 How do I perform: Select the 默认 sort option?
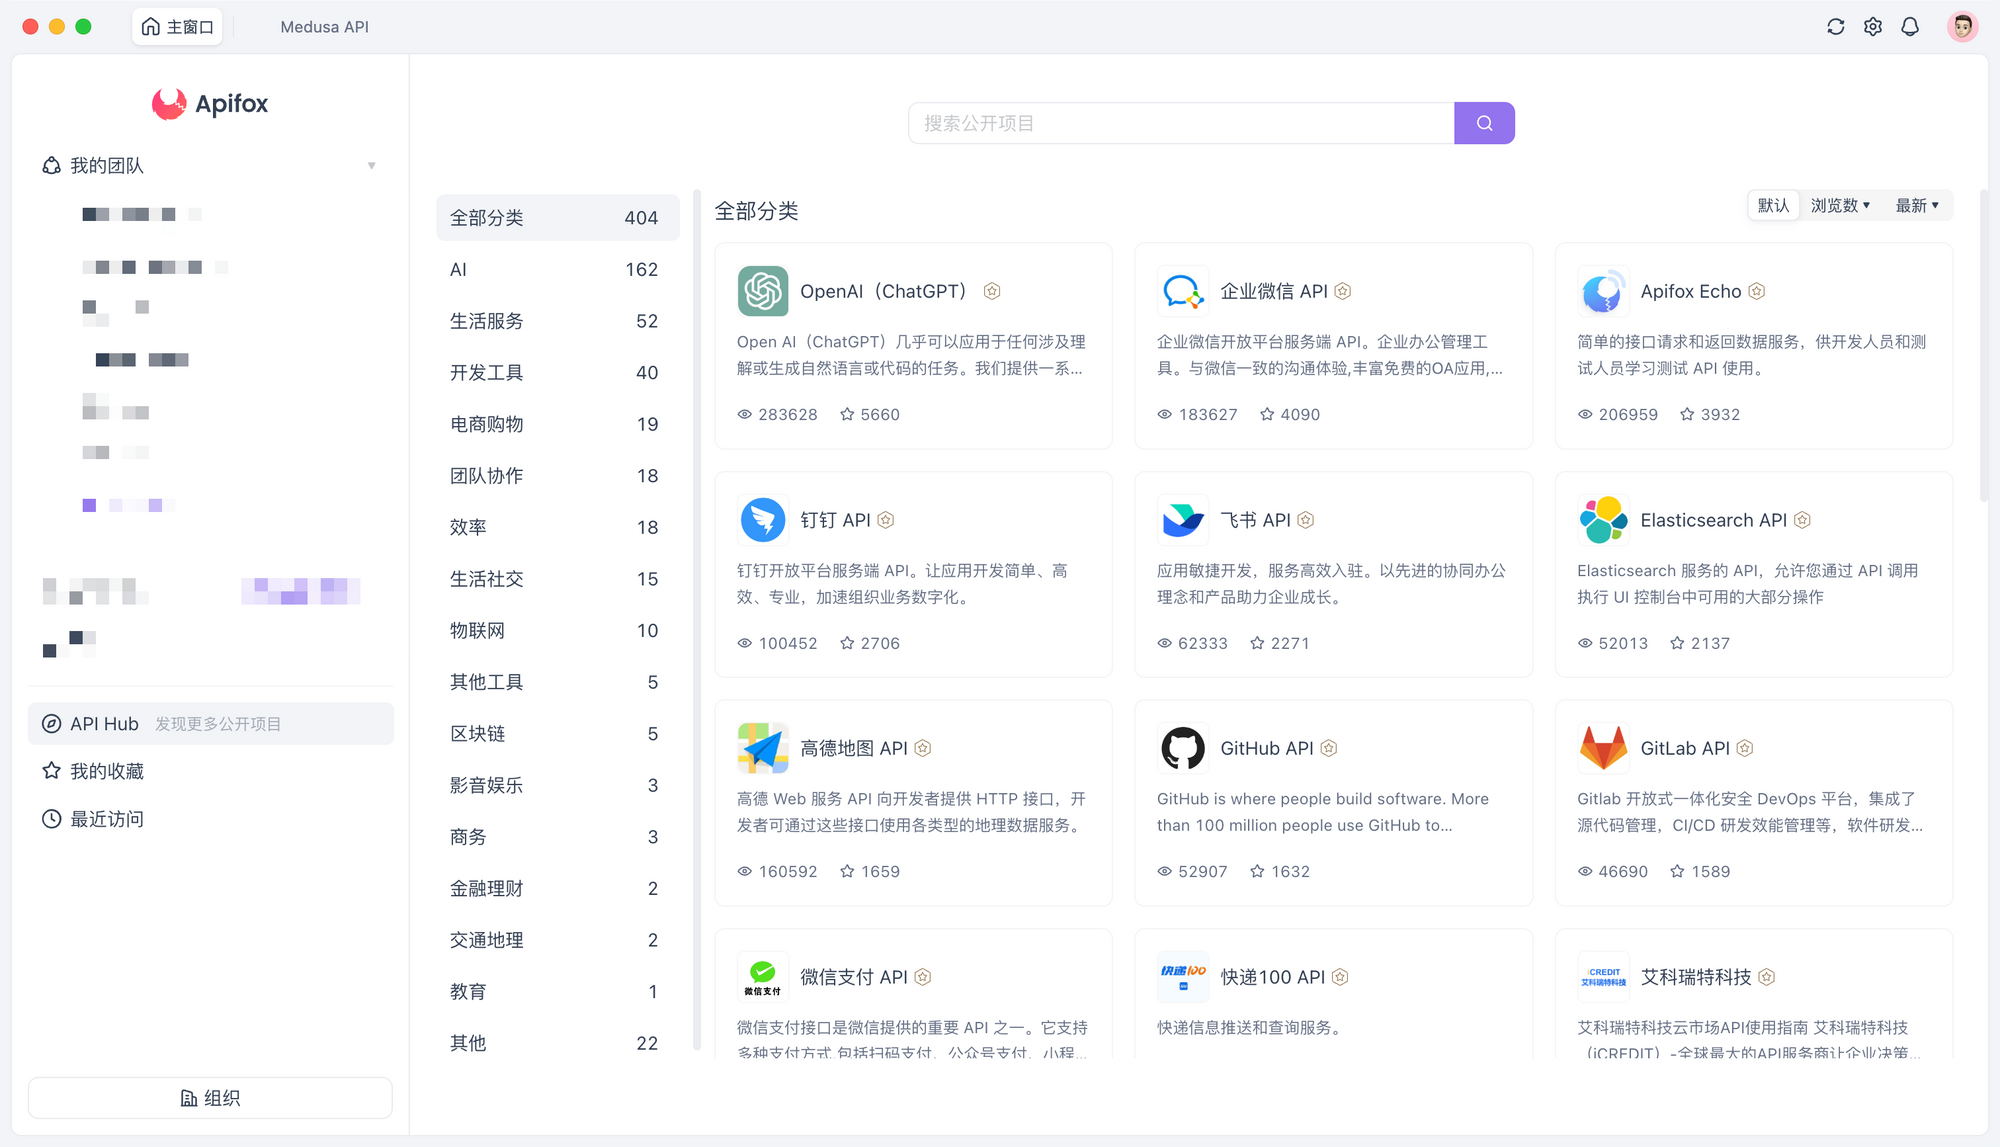[x=1773, y=205]
